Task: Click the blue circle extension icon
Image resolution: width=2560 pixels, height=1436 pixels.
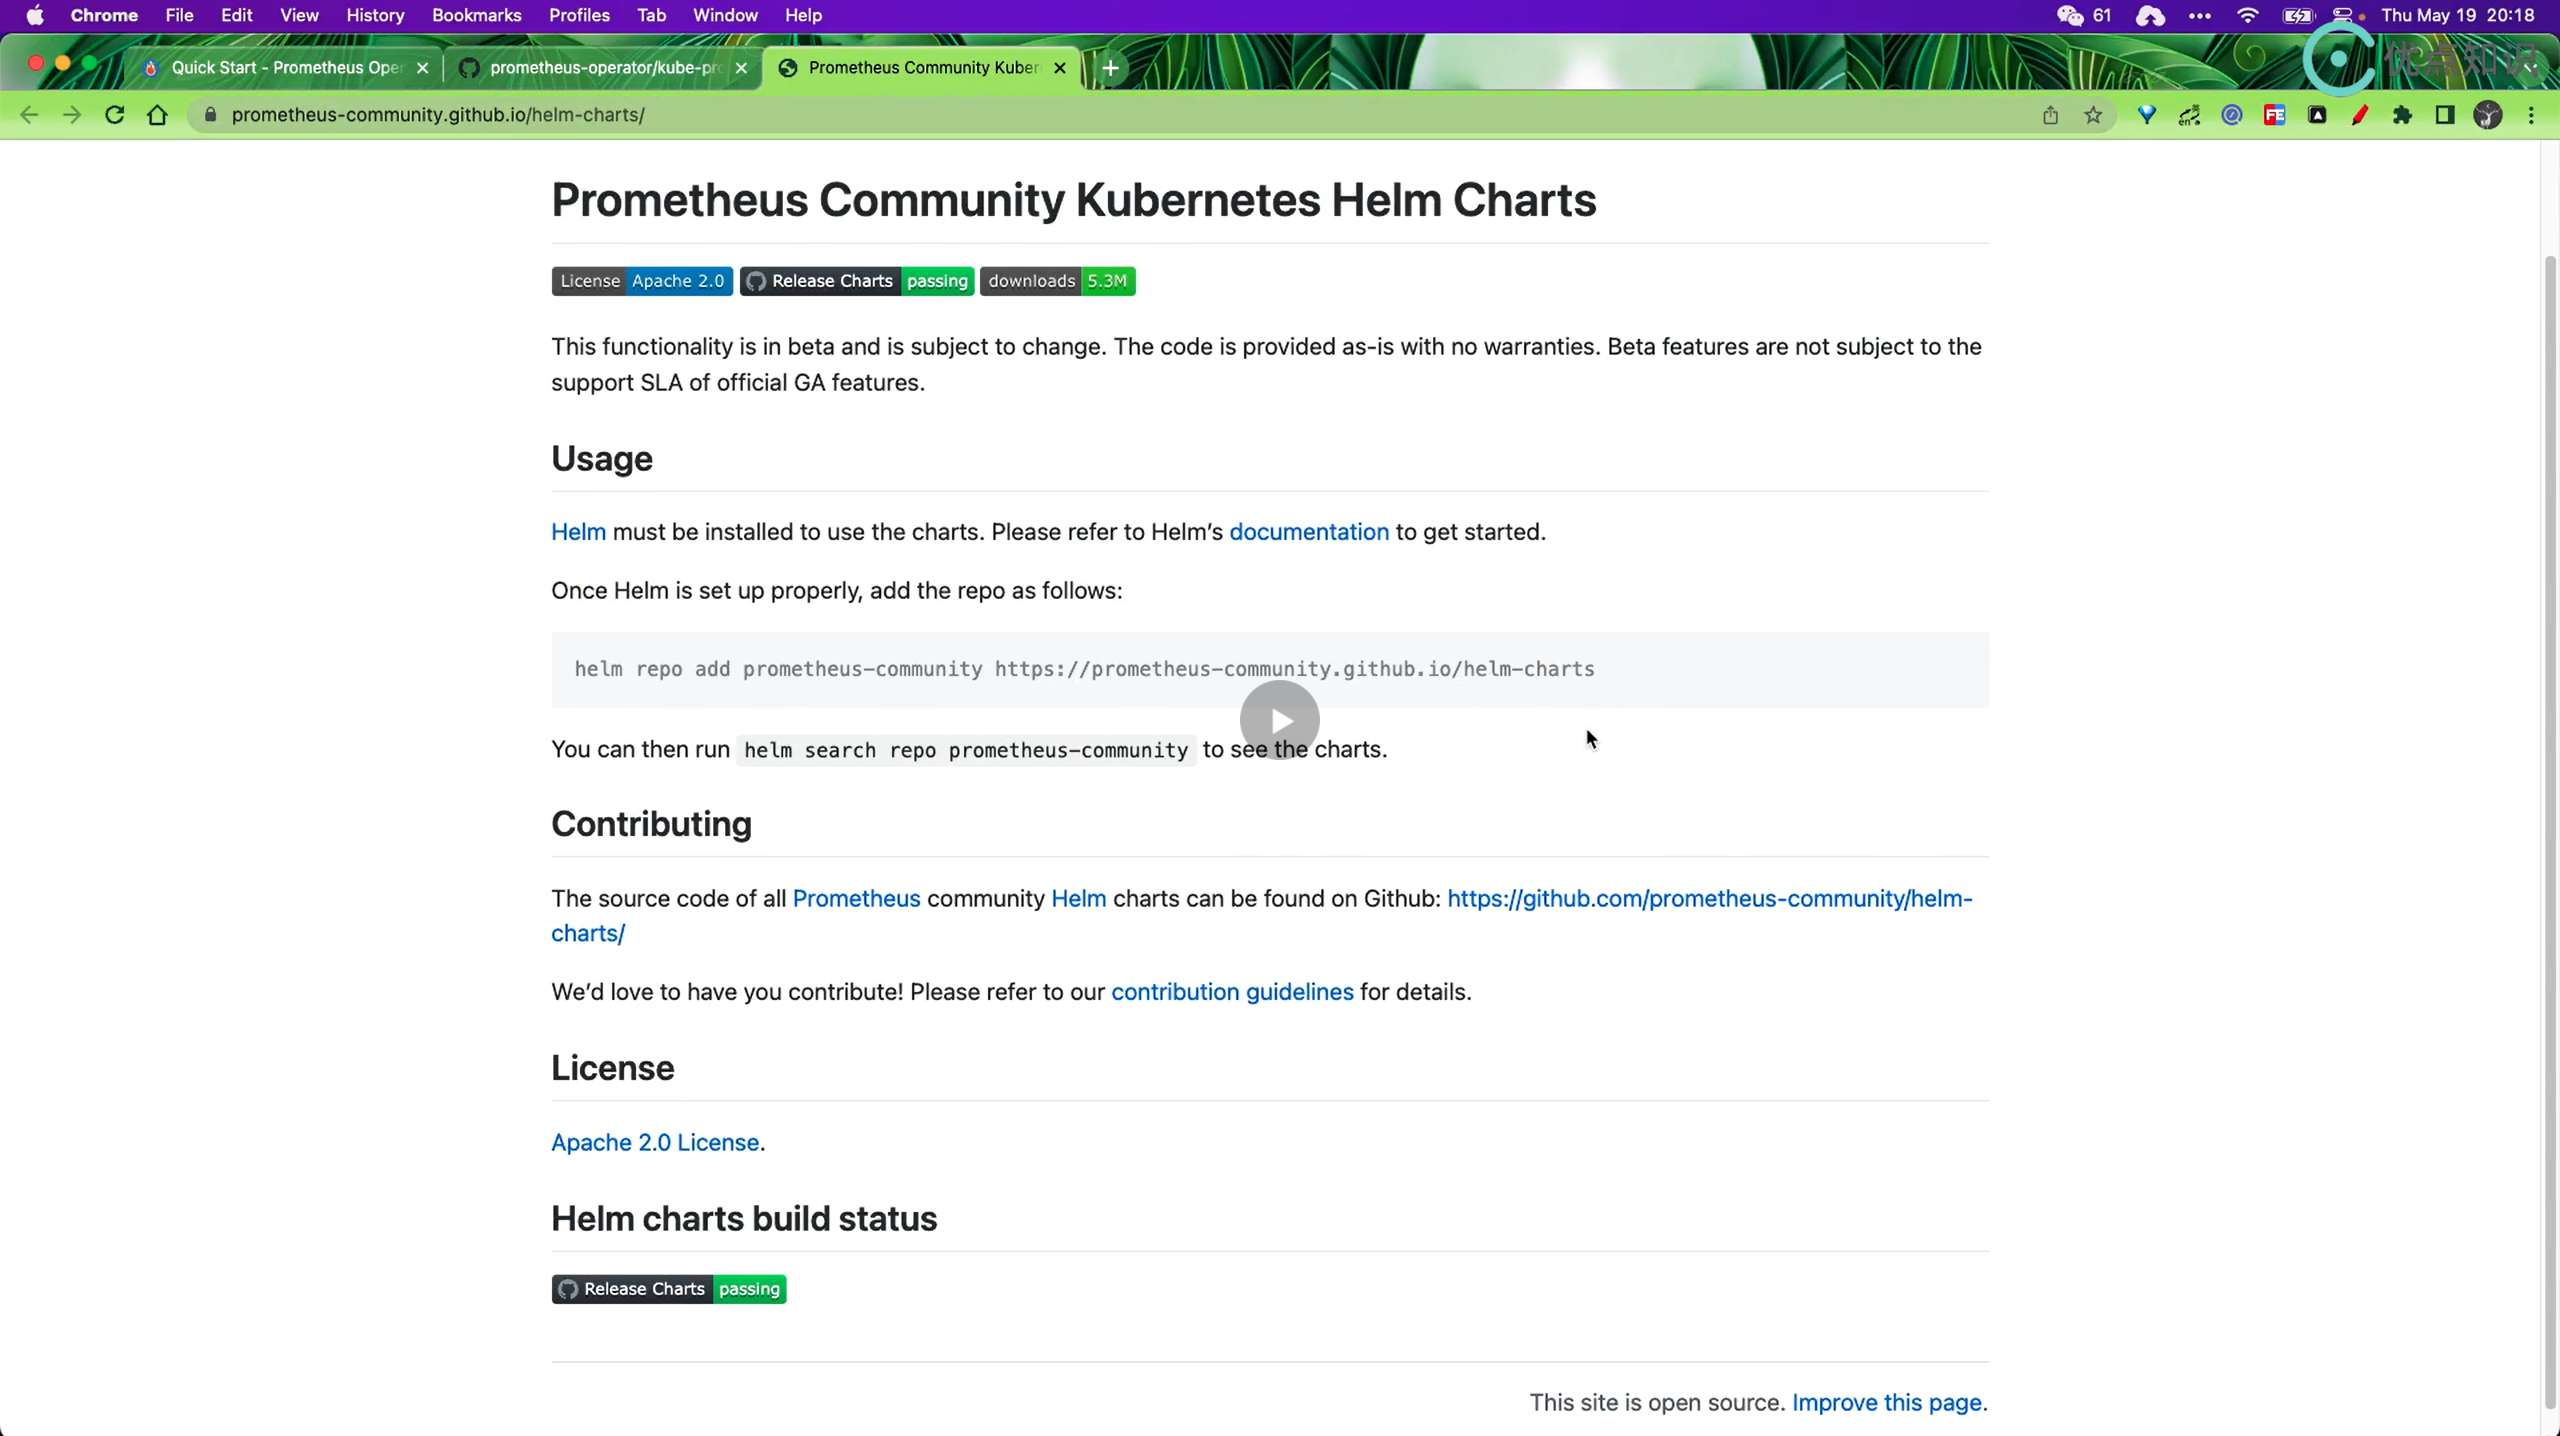Action: pos(2232,115)
